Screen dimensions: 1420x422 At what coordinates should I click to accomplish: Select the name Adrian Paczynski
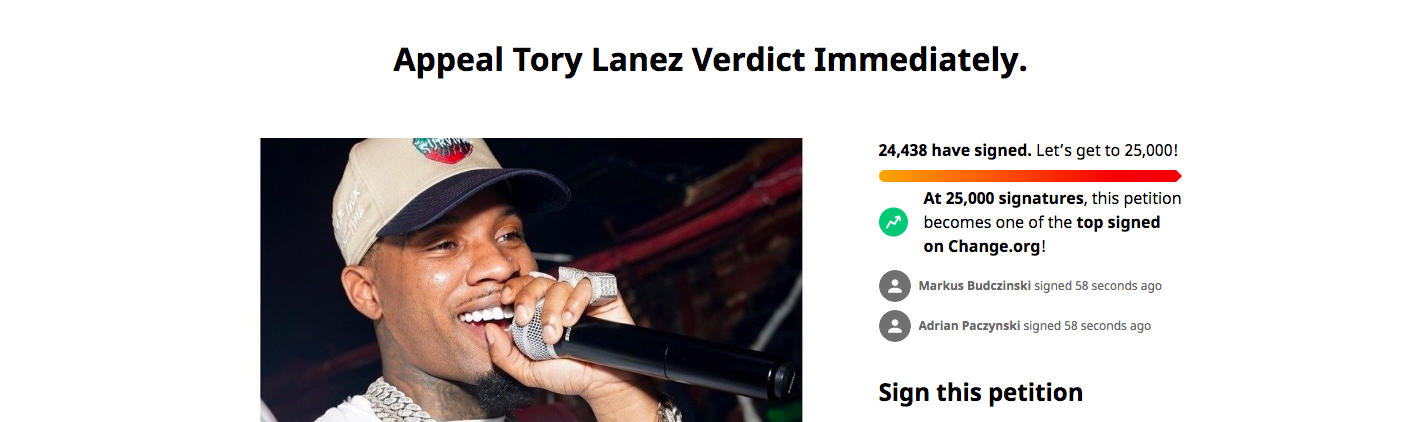pyautogui.click(x=969, y=326)
